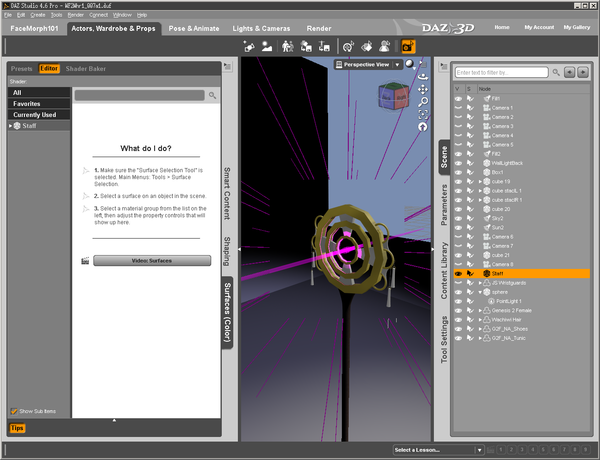Image resolution: width=600 pixels, height=460 pixels.
Task: Expand the cube stacIL 1 node
Action: (480, 191)
